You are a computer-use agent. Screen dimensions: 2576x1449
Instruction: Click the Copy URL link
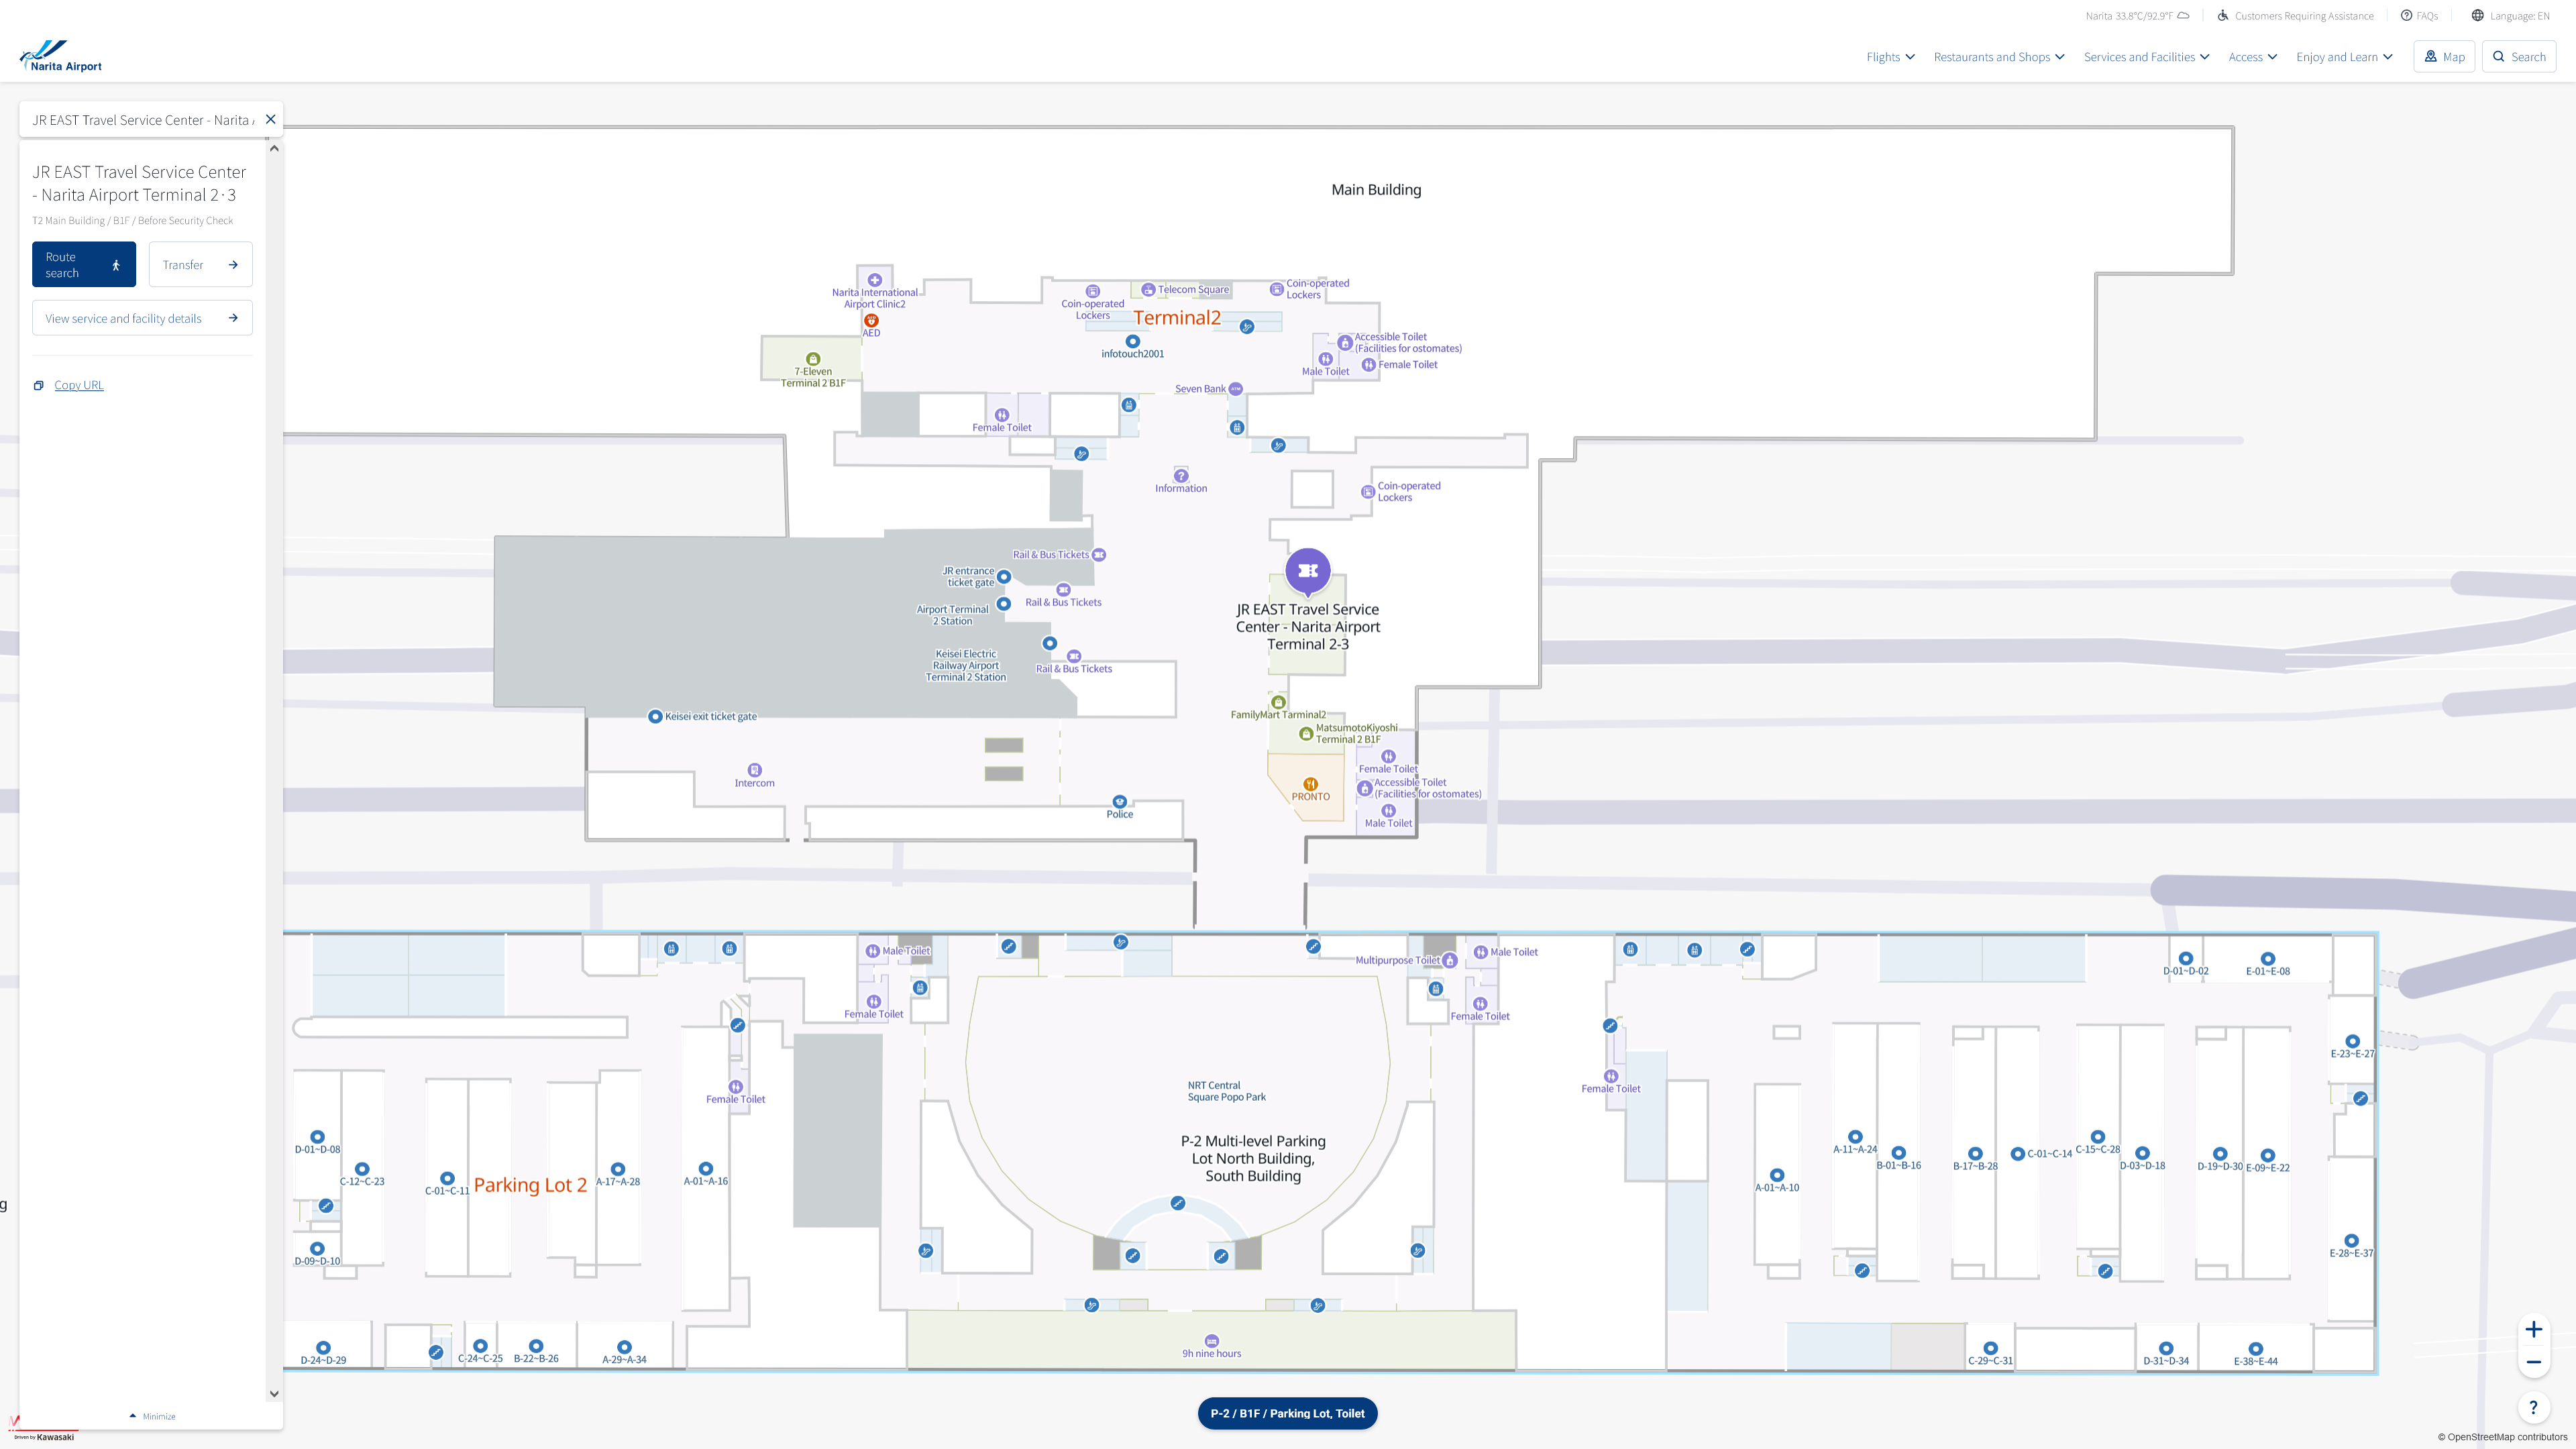(79, 386)
